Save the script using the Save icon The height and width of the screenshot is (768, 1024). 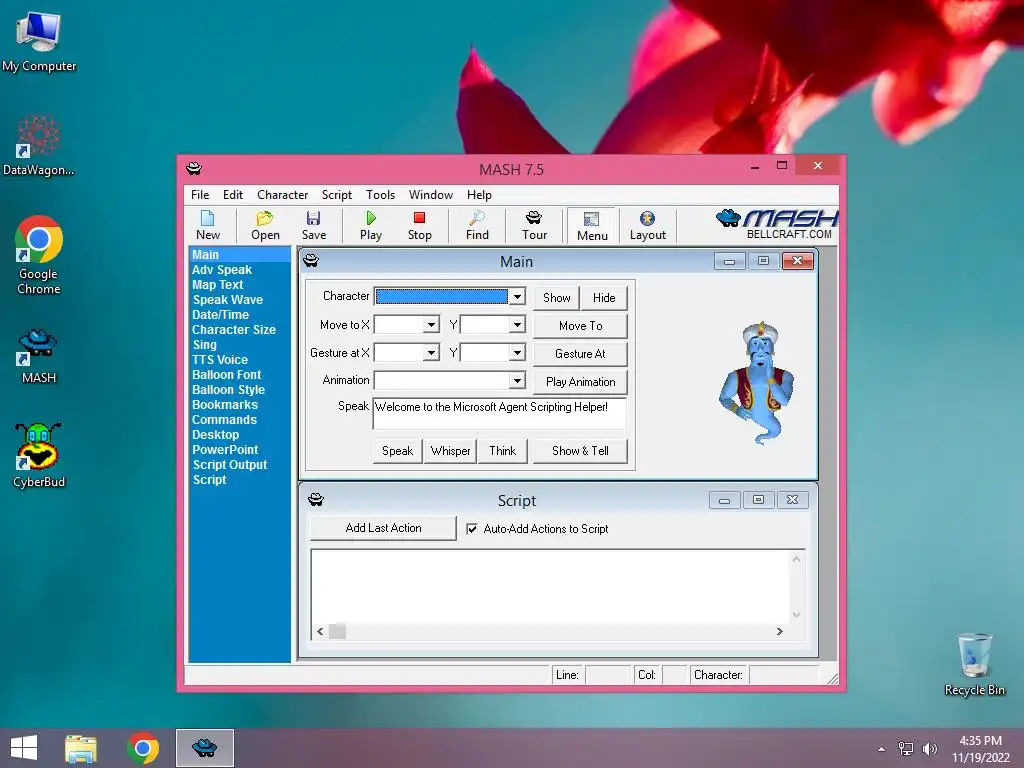tap(313, 225)
